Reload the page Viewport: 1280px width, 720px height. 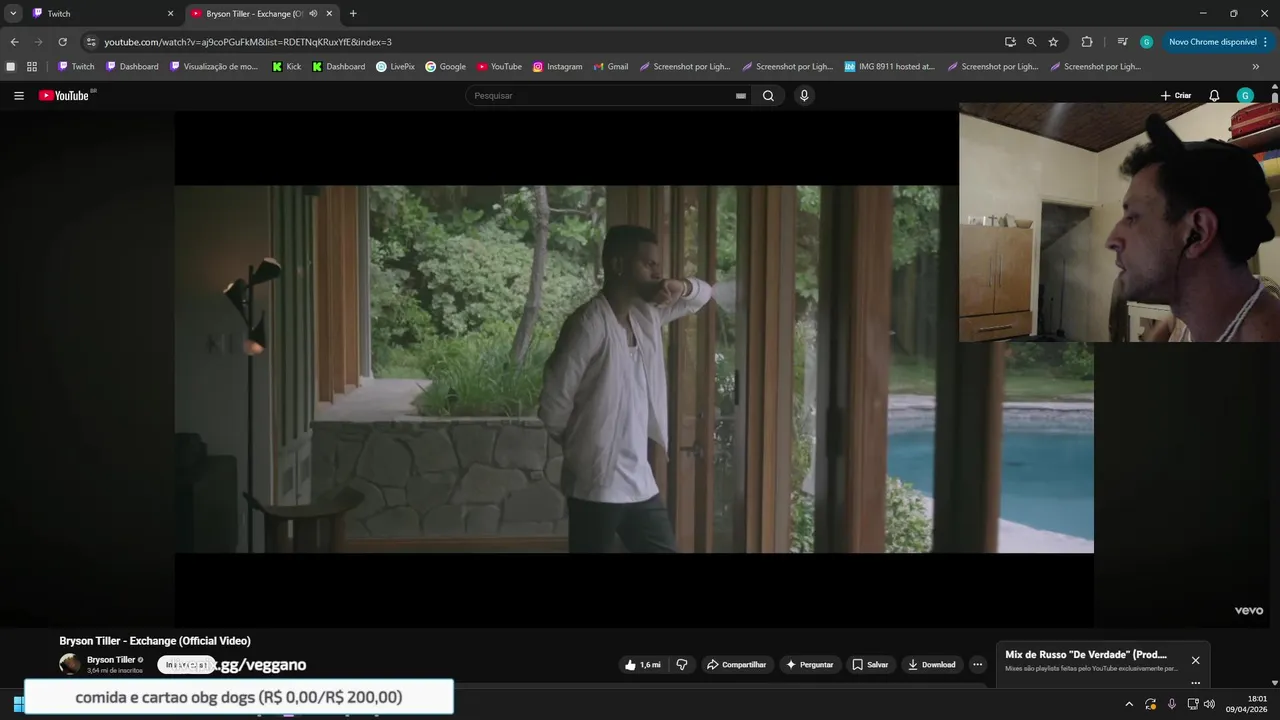62,42
